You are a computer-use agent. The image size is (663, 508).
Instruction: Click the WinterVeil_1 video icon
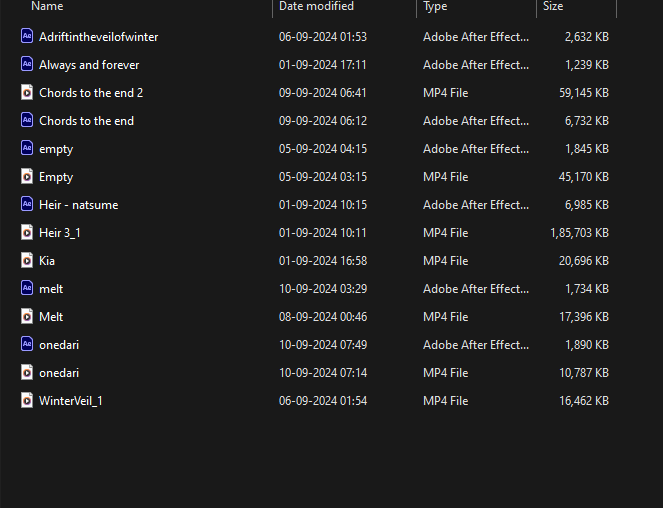coord(27,400)
